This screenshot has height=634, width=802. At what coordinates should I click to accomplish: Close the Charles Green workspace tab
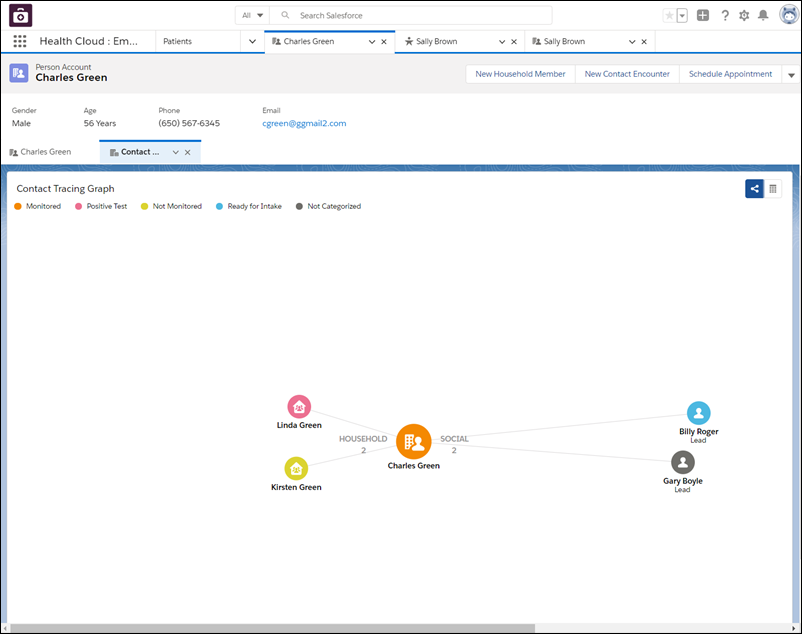click(x=384, y=42)
